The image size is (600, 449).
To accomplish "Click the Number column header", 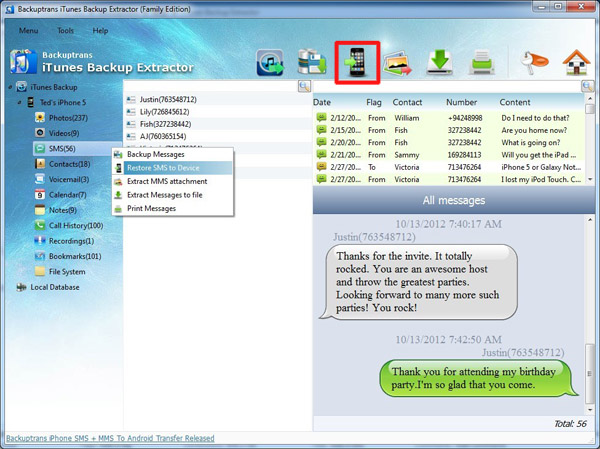I will (x=461, y=102).
